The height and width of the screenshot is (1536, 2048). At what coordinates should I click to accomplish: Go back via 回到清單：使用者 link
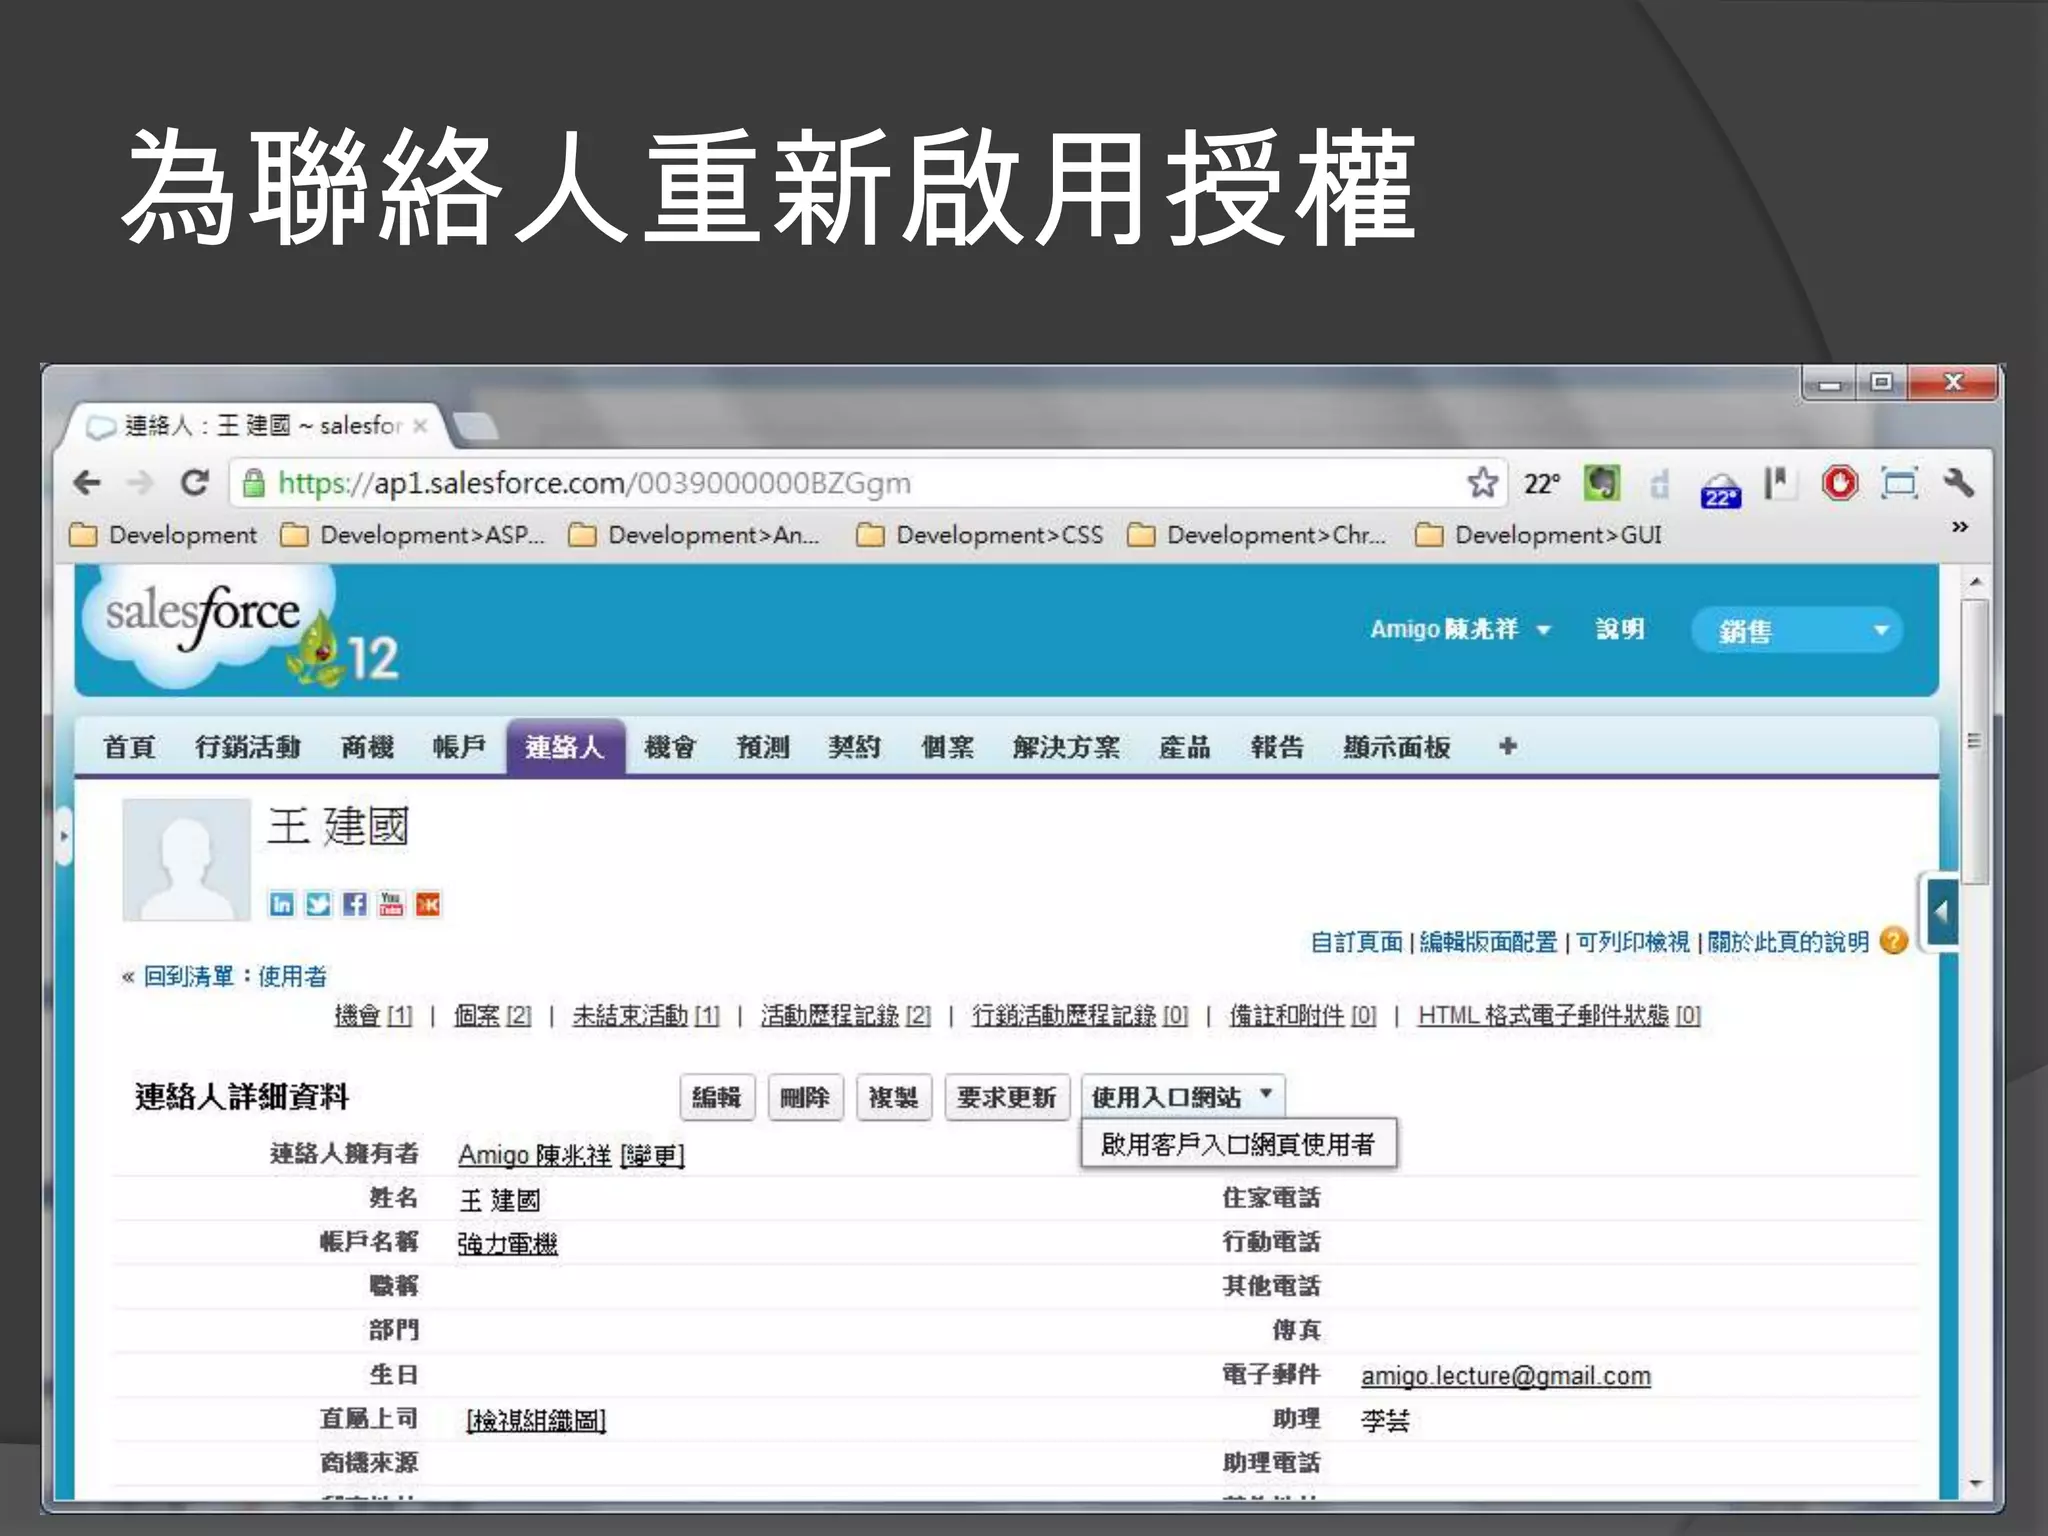(235, 976)
